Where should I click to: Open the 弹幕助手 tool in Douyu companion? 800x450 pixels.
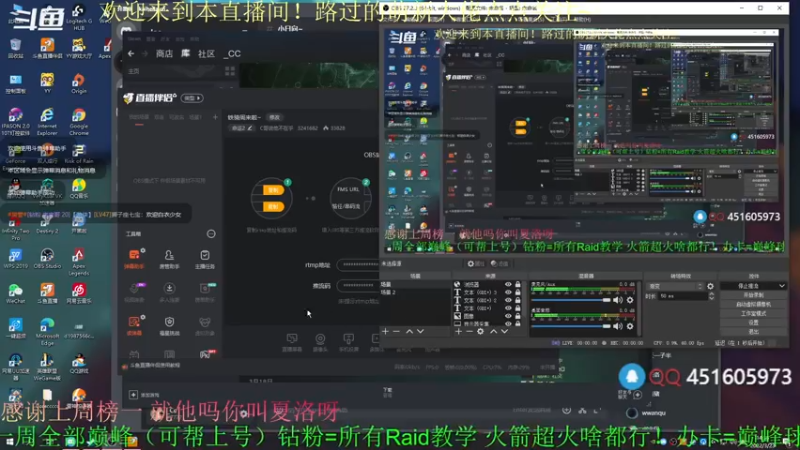[x=134, y=258]
